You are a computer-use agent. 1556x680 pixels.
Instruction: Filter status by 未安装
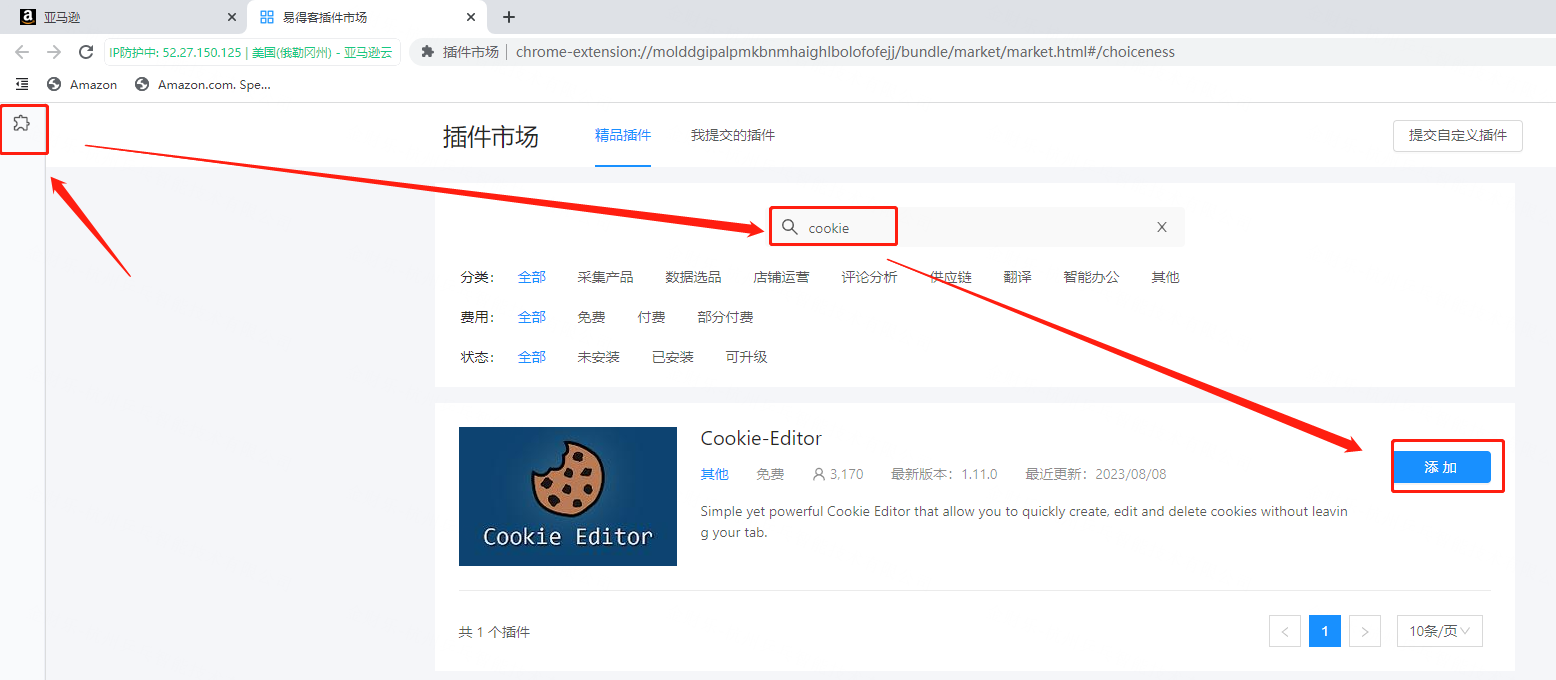[598, 357]
